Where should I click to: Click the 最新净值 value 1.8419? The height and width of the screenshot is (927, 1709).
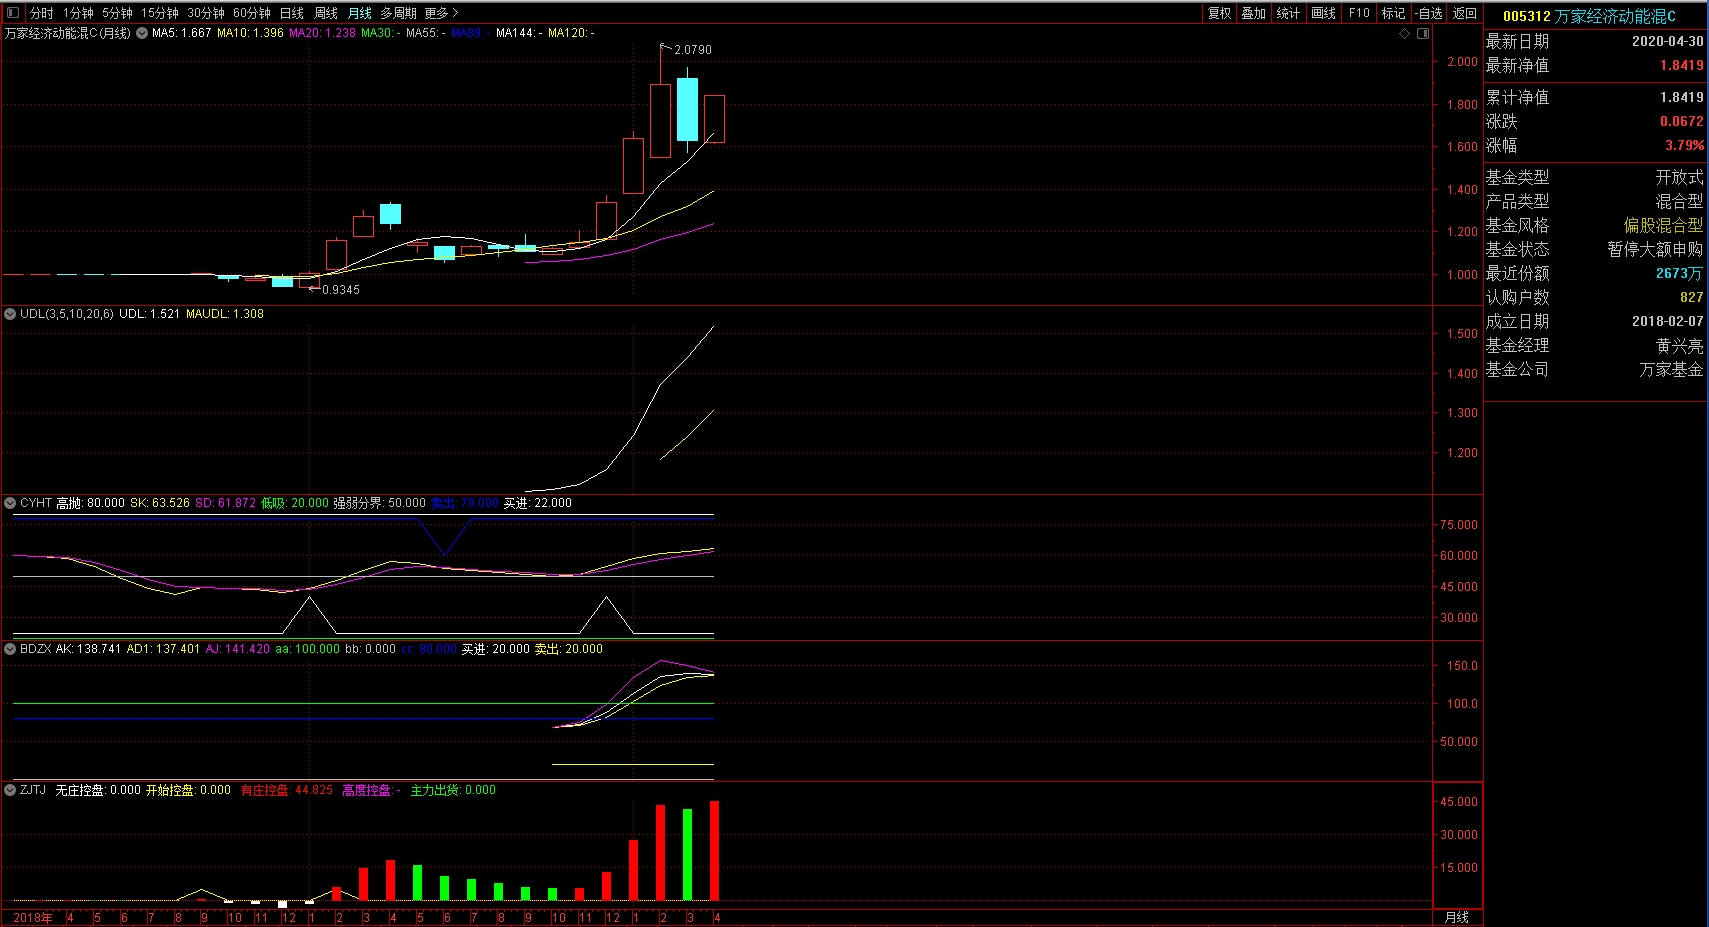click(1682, 65)
